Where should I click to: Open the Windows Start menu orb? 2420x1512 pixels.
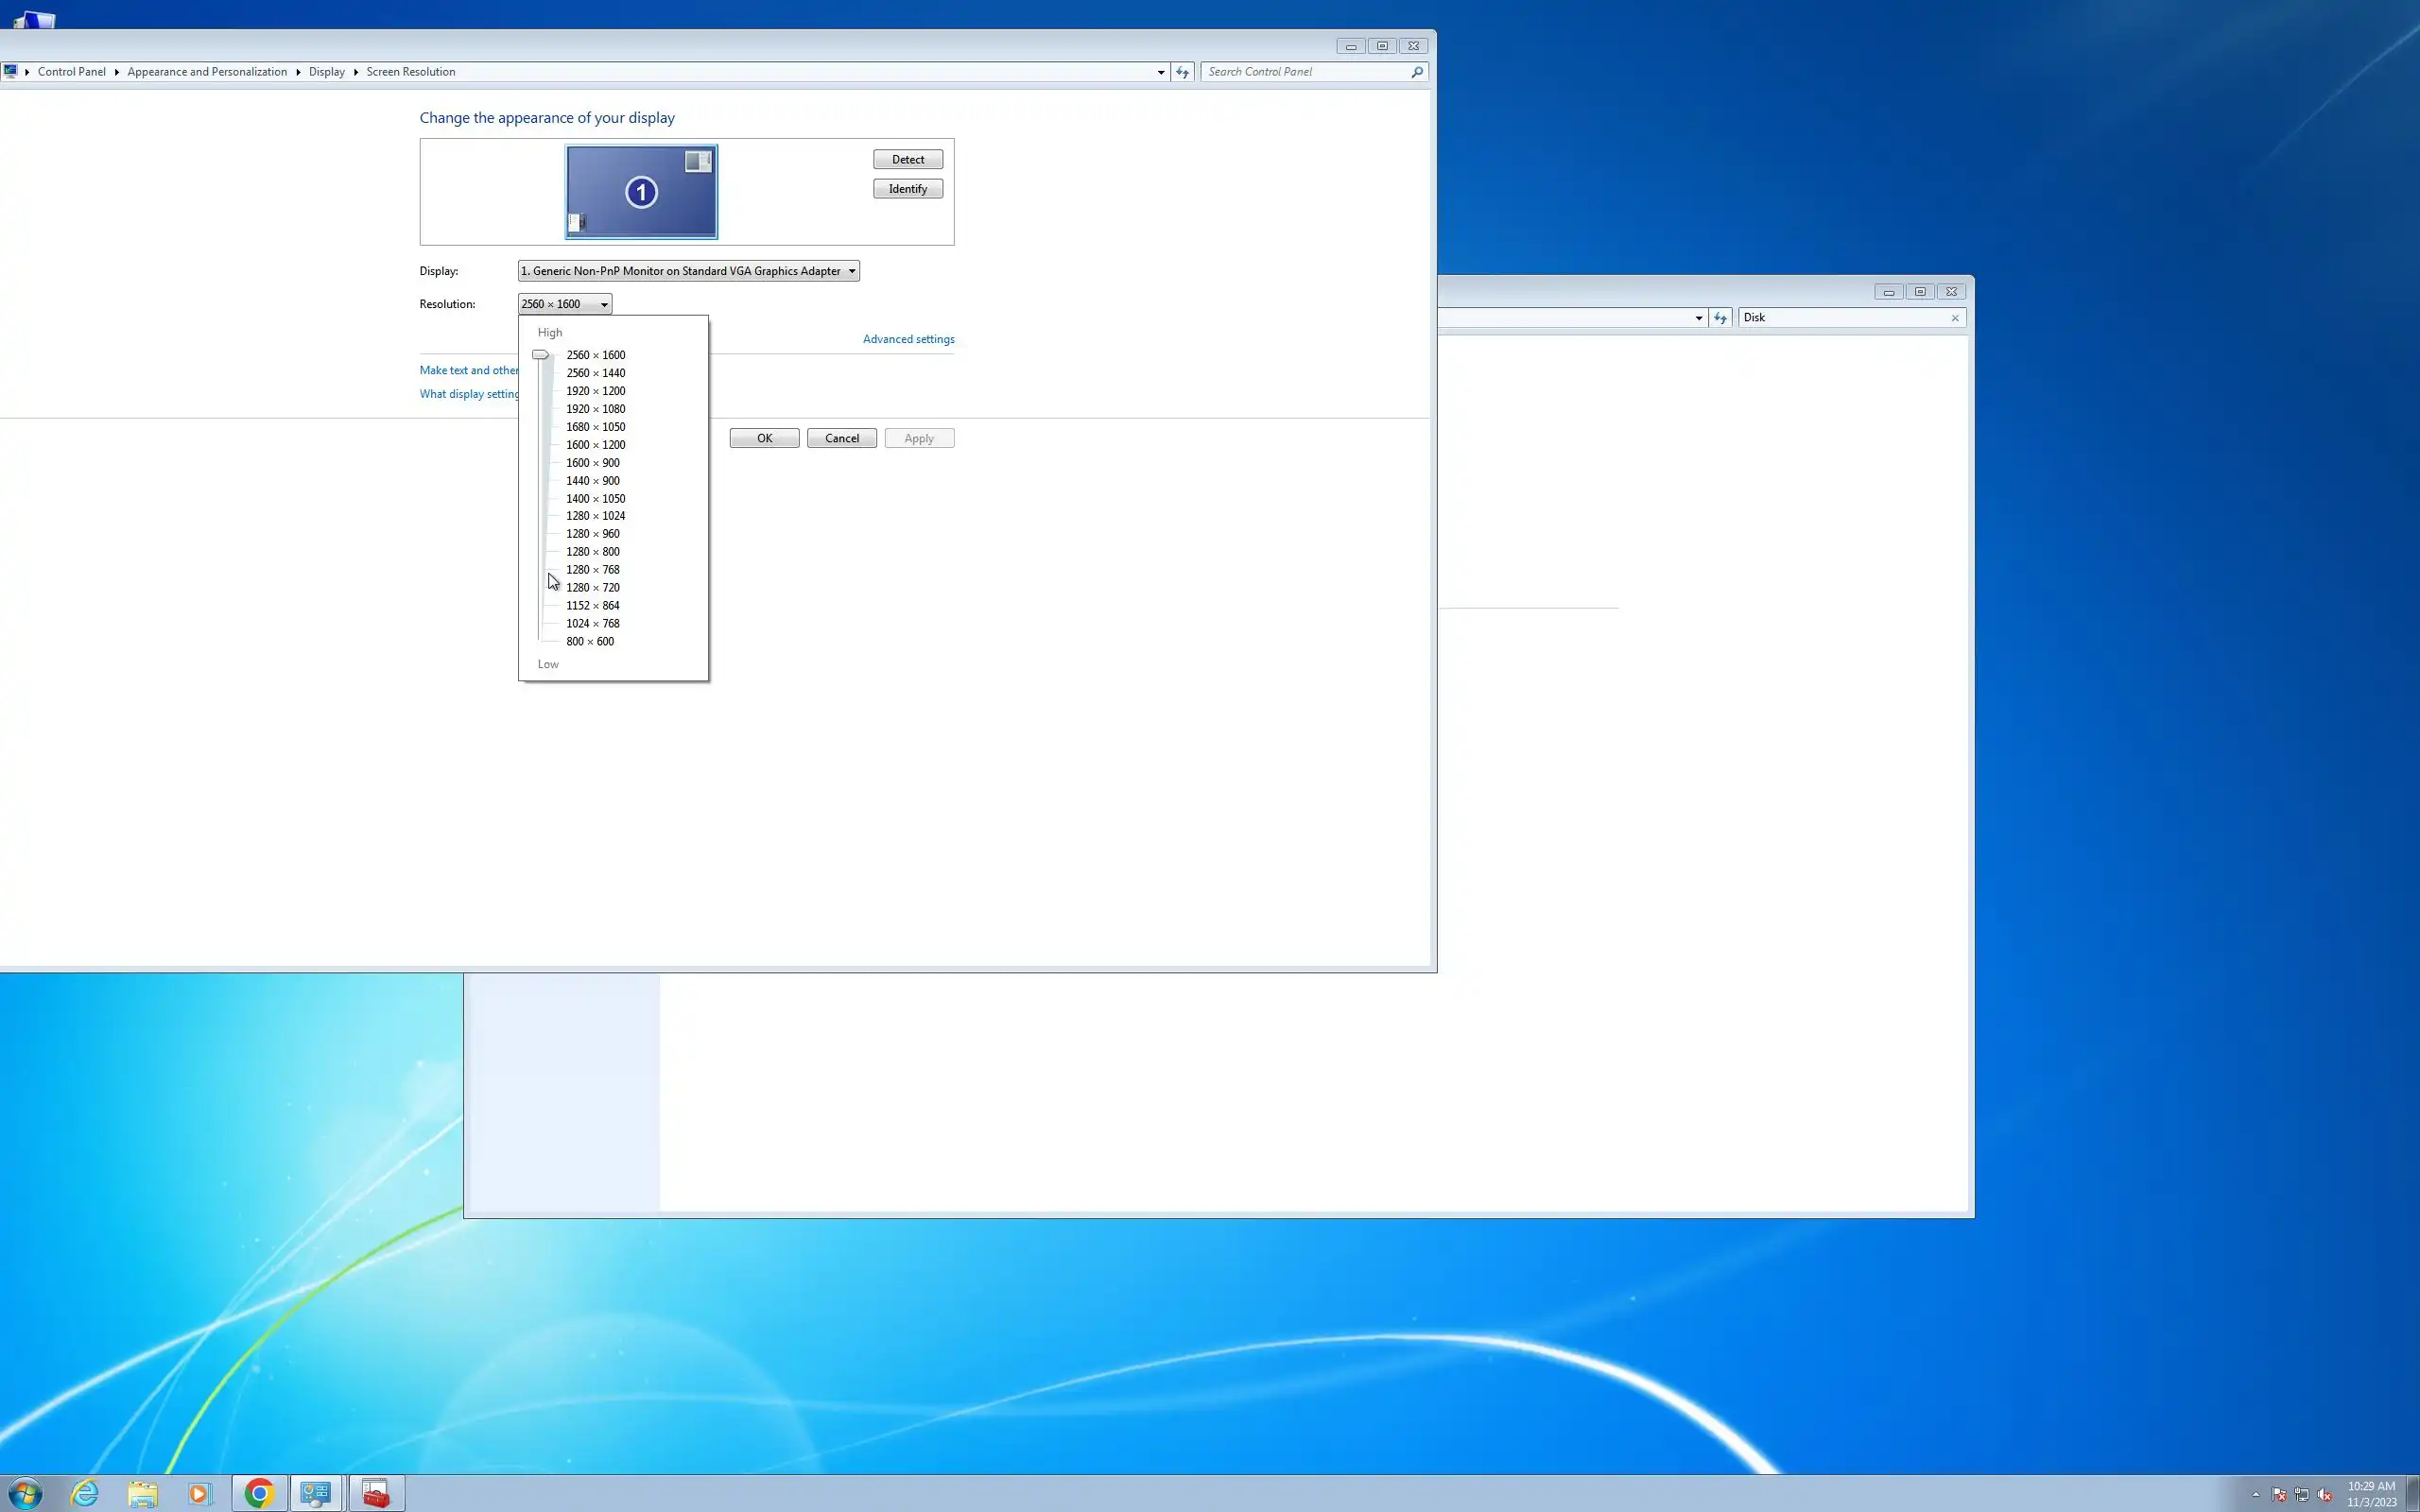point(25,1493)
